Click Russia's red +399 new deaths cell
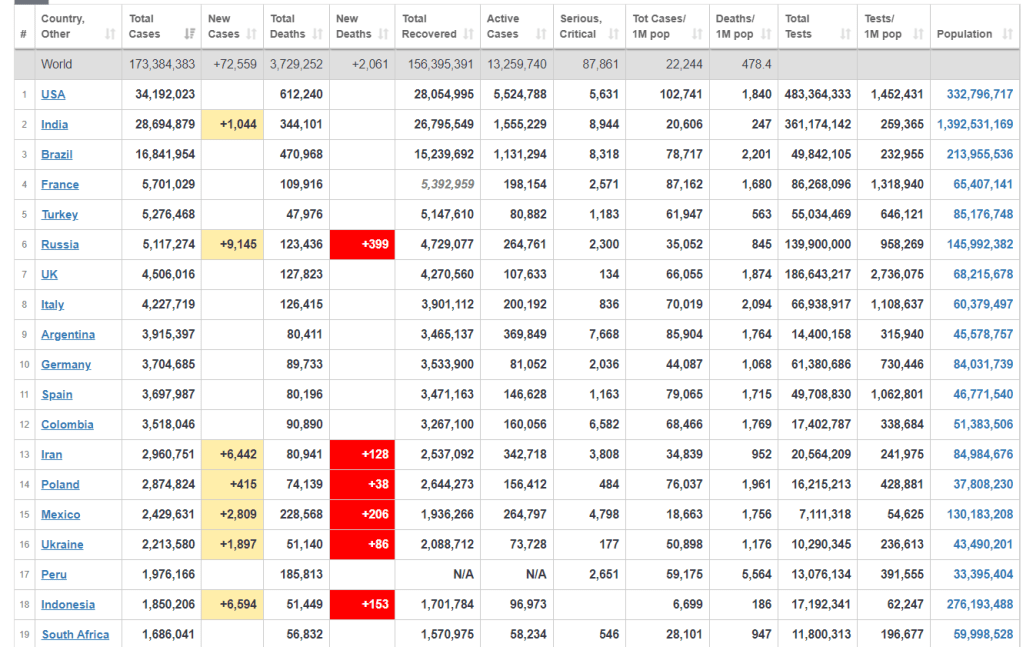 pyautogui.click(x=362, y=245)
